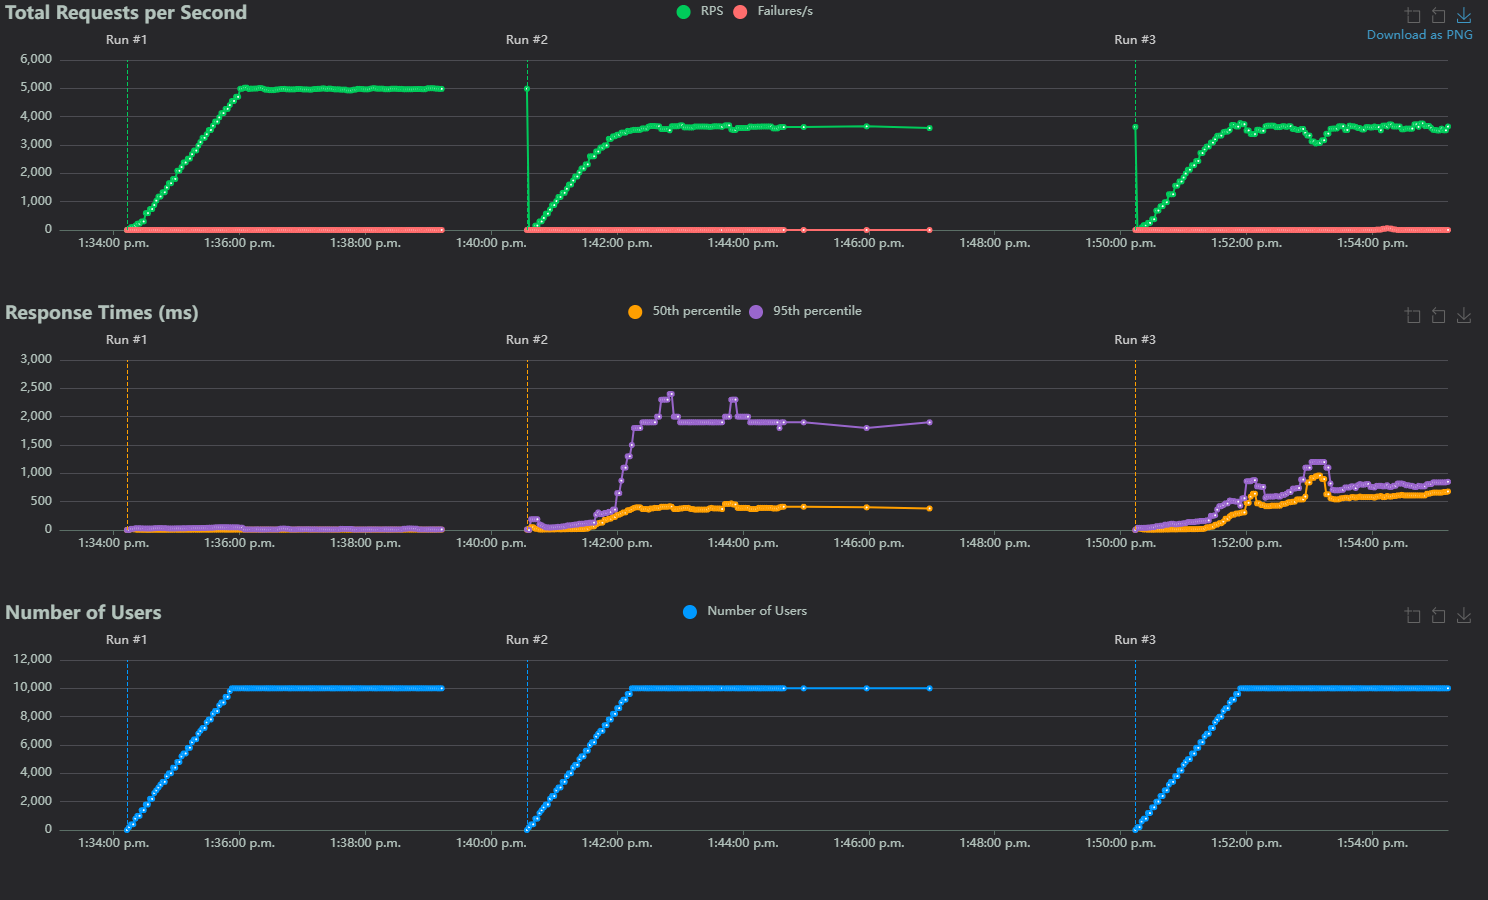
Task: Click the 1:42:00 p.m. label in the Response Times chart
Action: point(617,543)
